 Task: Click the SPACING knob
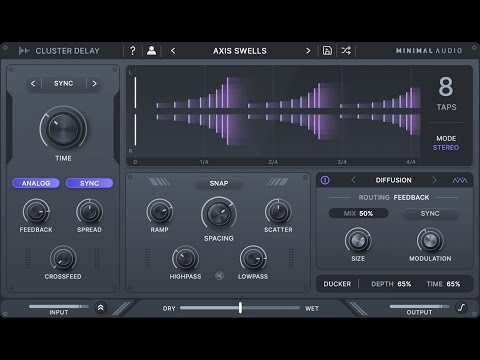[x=219, y=214]
